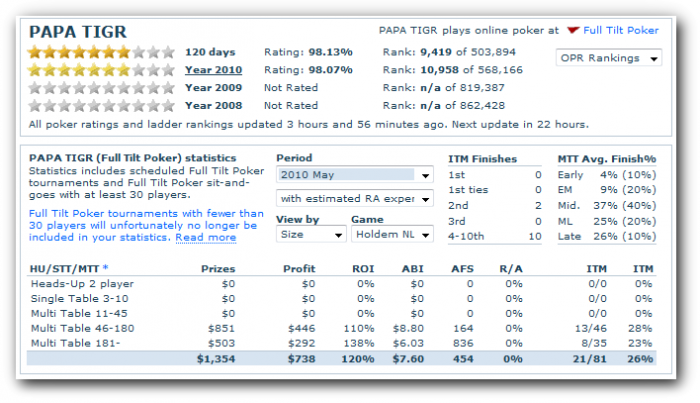Click the 120 days star rating row

(101, 52)
